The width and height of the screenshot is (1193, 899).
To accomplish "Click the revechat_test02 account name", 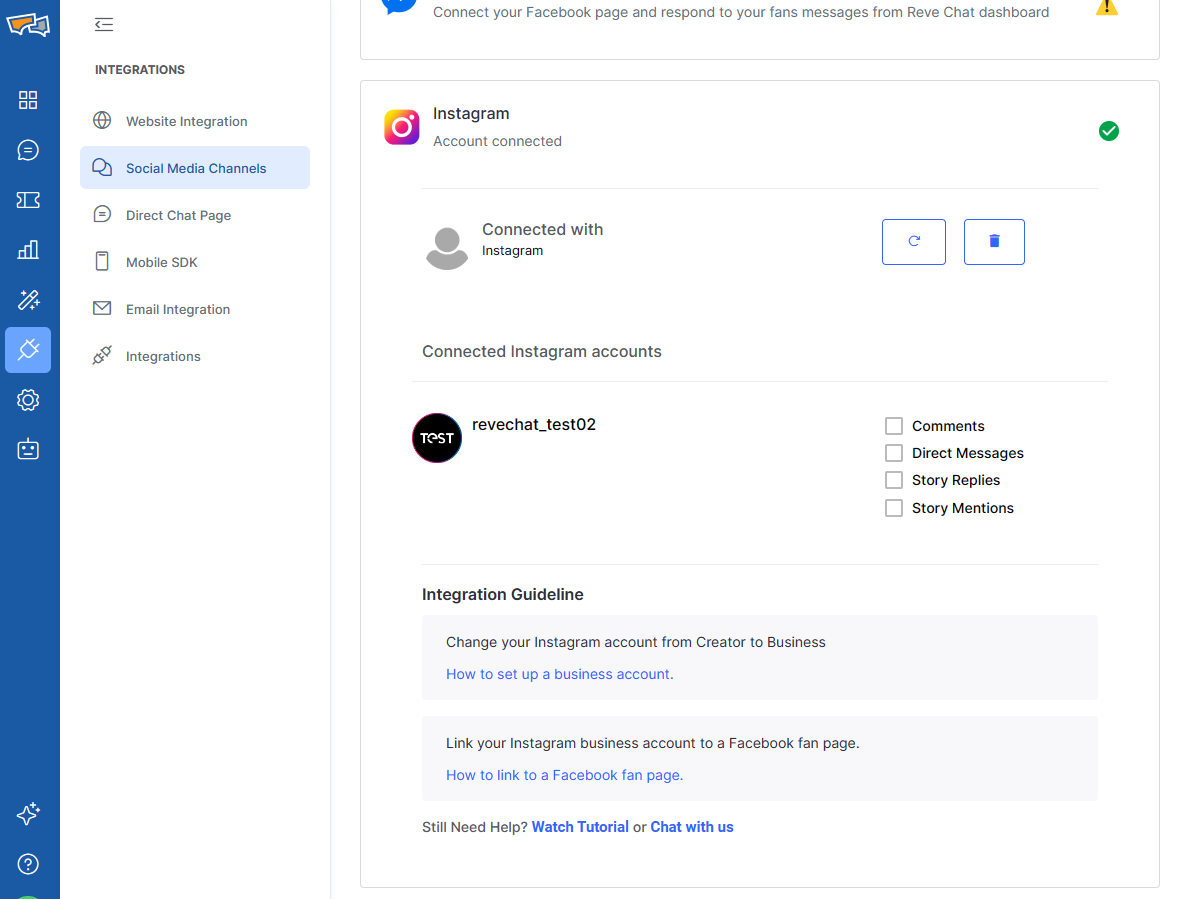I will pyautogui.click(x=534, y=424).
